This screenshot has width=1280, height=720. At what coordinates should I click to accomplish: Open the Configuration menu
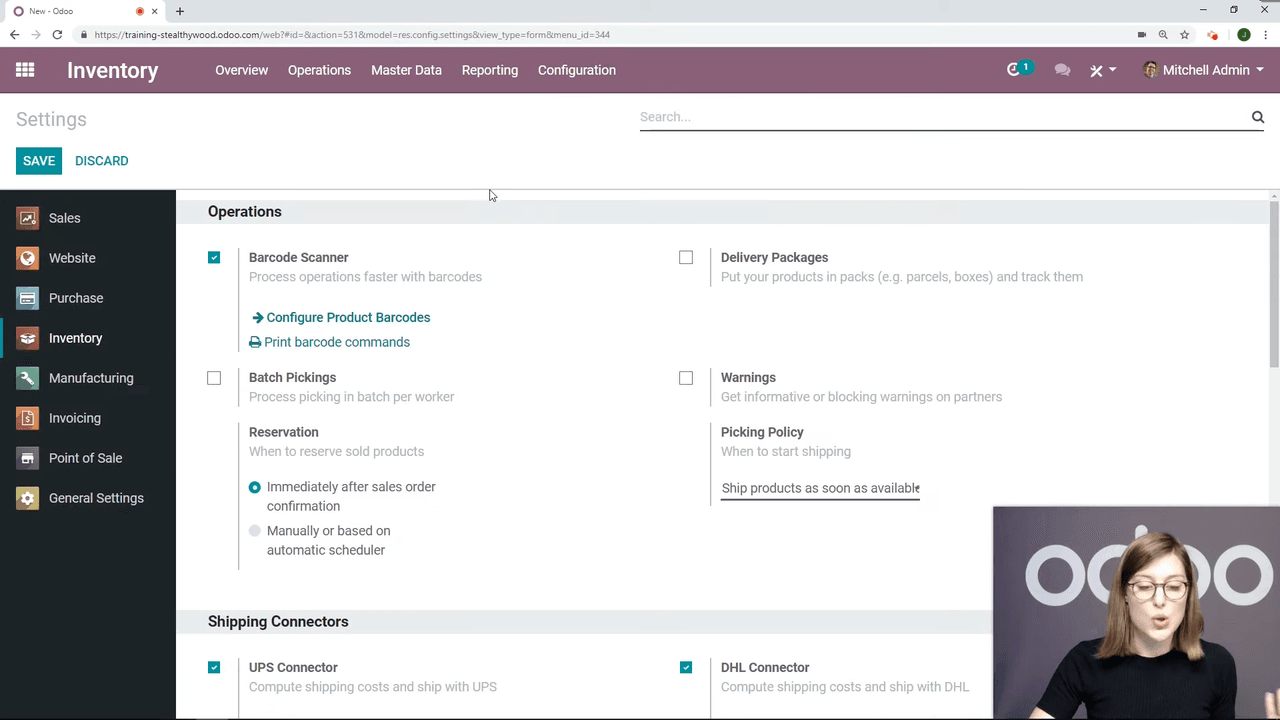point(576,70)
